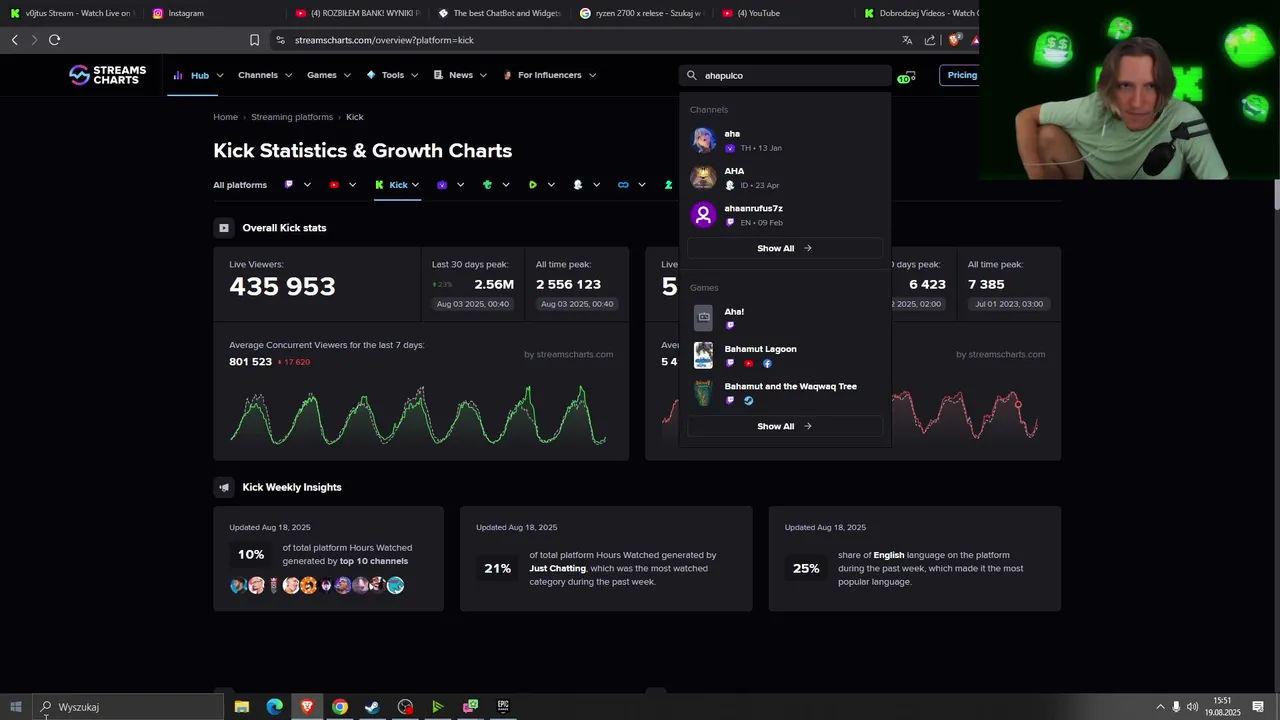
Task: Click the address bar URL
Action: [x=384, y=40]
